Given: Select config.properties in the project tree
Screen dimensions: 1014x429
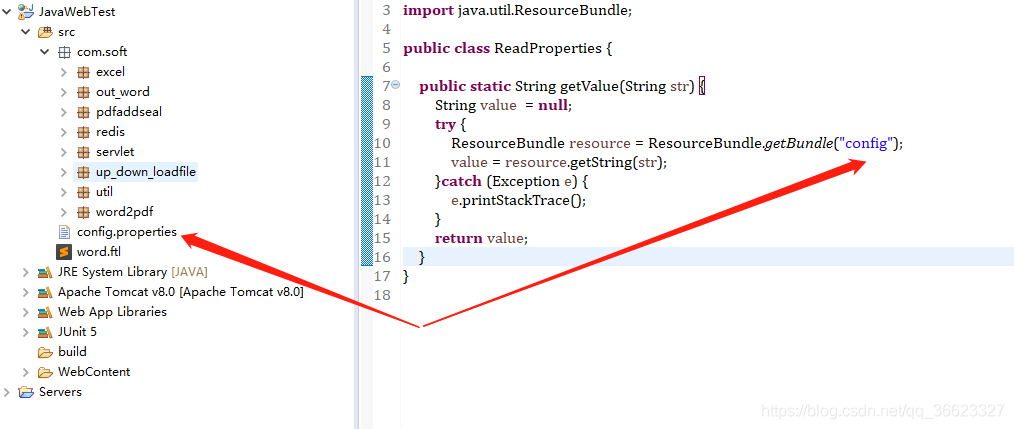Looking at the screenshot, I should 127,232.
